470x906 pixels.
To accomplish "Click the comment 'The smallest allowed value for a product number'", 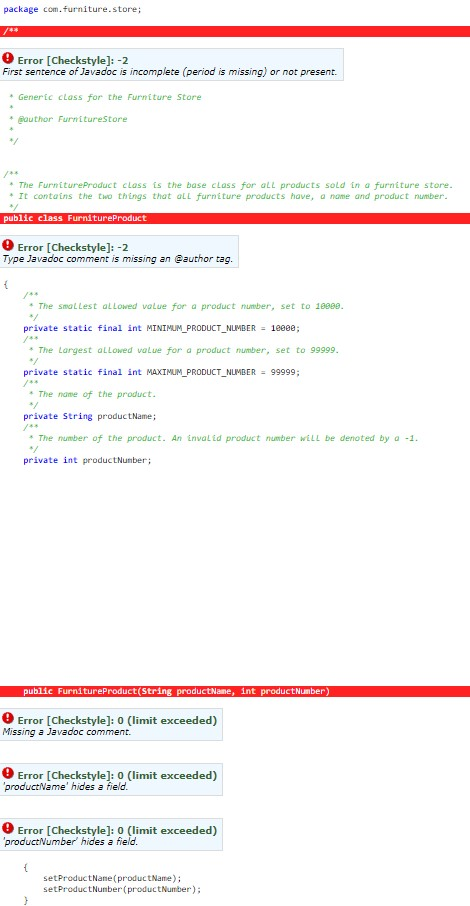I will pos(187,306).
